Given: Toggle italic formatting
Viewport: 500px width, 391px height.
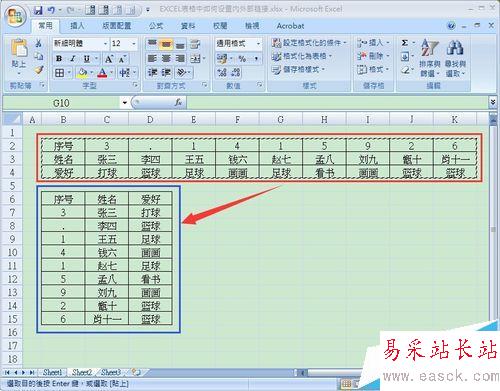Looking at the screenshot, I should click(x=73, y=59).
